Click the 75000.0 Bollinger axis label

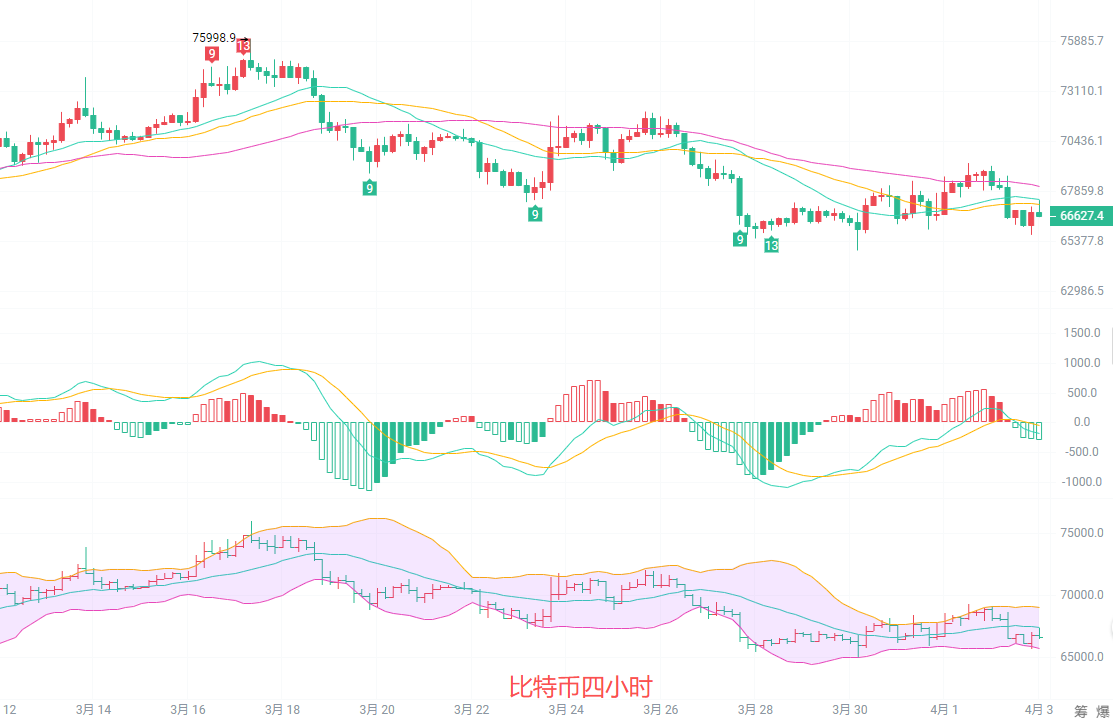pos(1081,533)
